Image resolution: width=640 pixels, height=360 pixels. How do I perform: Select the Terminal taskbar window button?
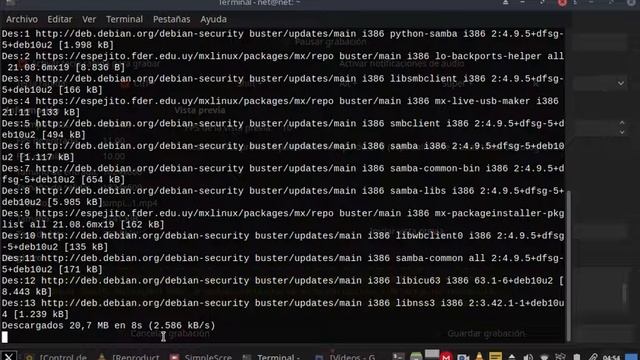point(271,357)
